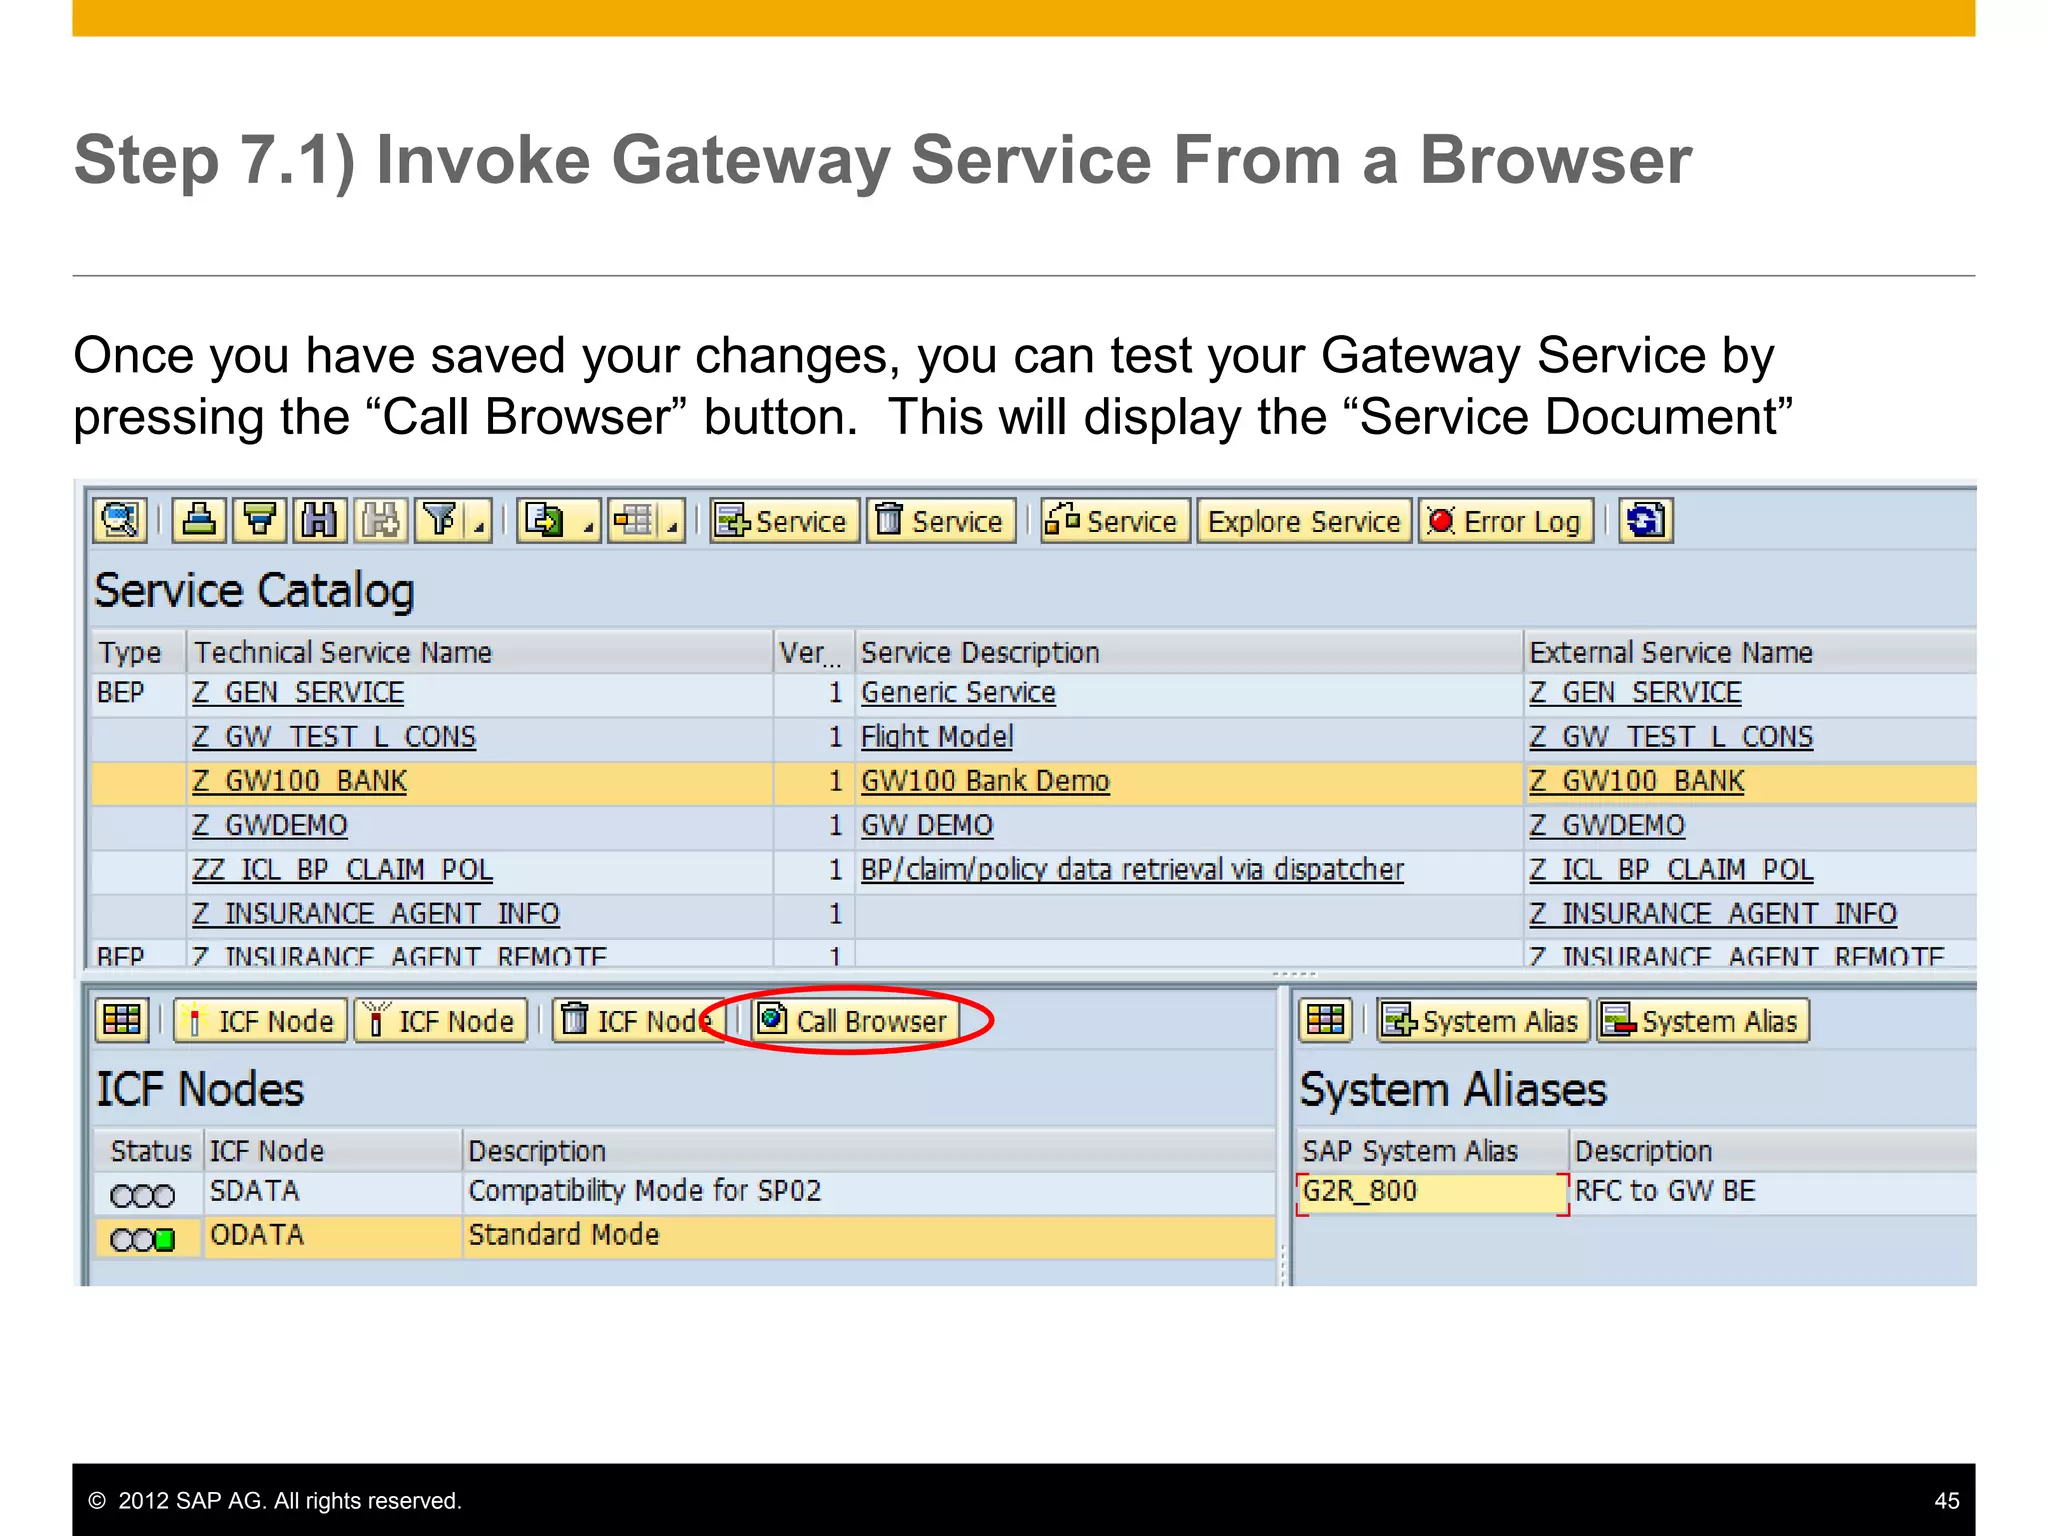Click the SDATA traffic light status icon
Image resolution: width=2048 pixels, height=1536 pixels.
(x=142, y=1195)
